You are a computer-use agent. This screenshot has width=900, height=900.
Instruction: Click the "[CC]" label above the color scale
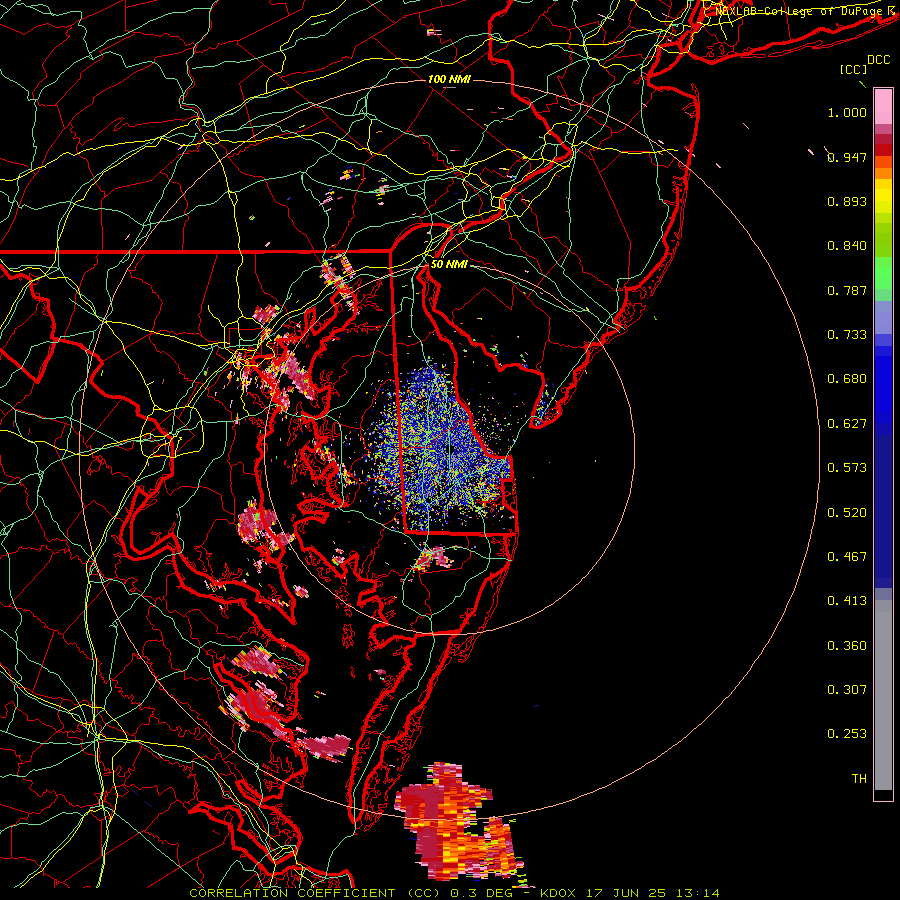tap(854, 69)
